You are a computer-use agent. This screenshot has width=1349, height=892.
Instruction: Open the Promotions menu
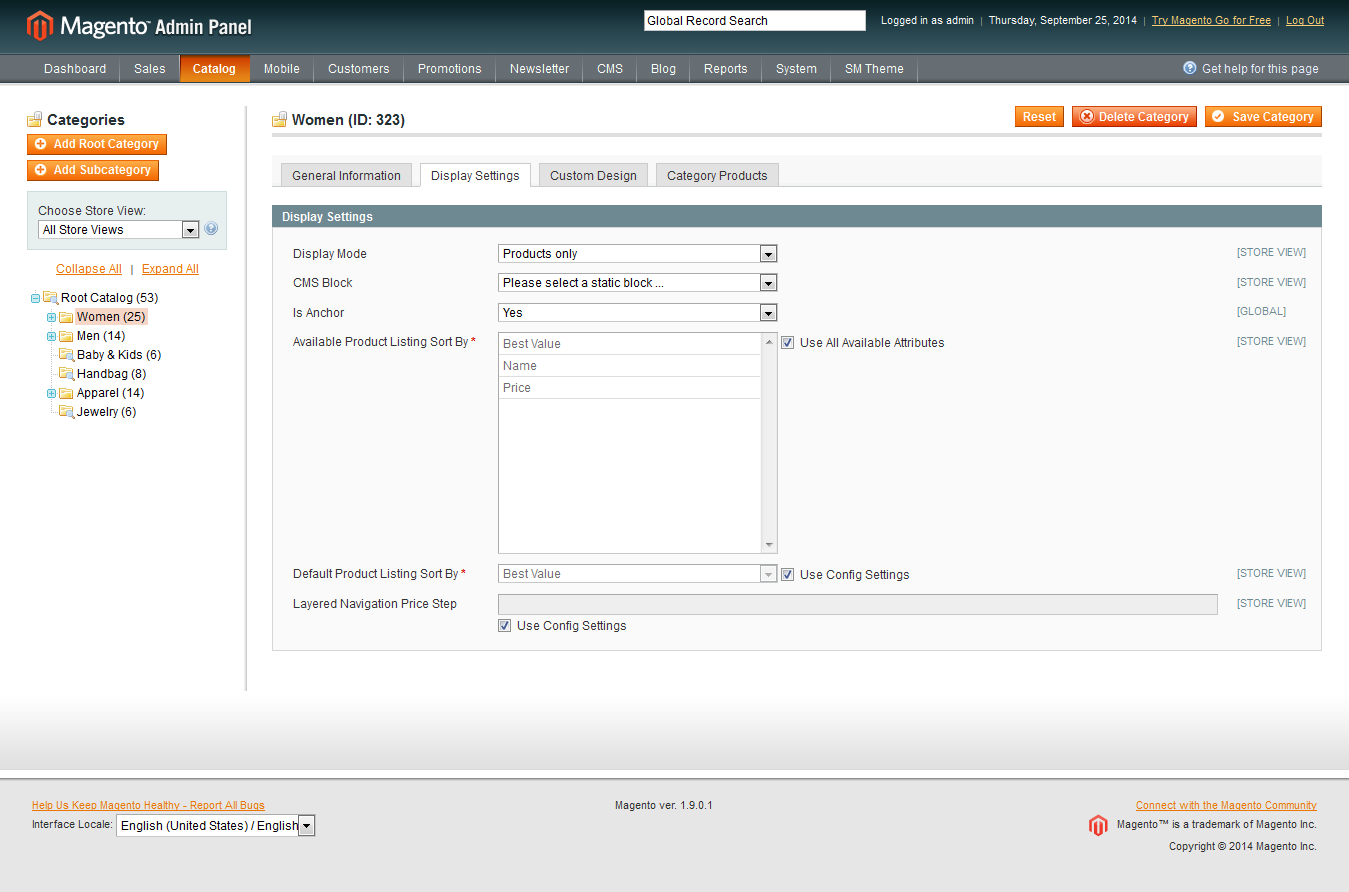450,69
